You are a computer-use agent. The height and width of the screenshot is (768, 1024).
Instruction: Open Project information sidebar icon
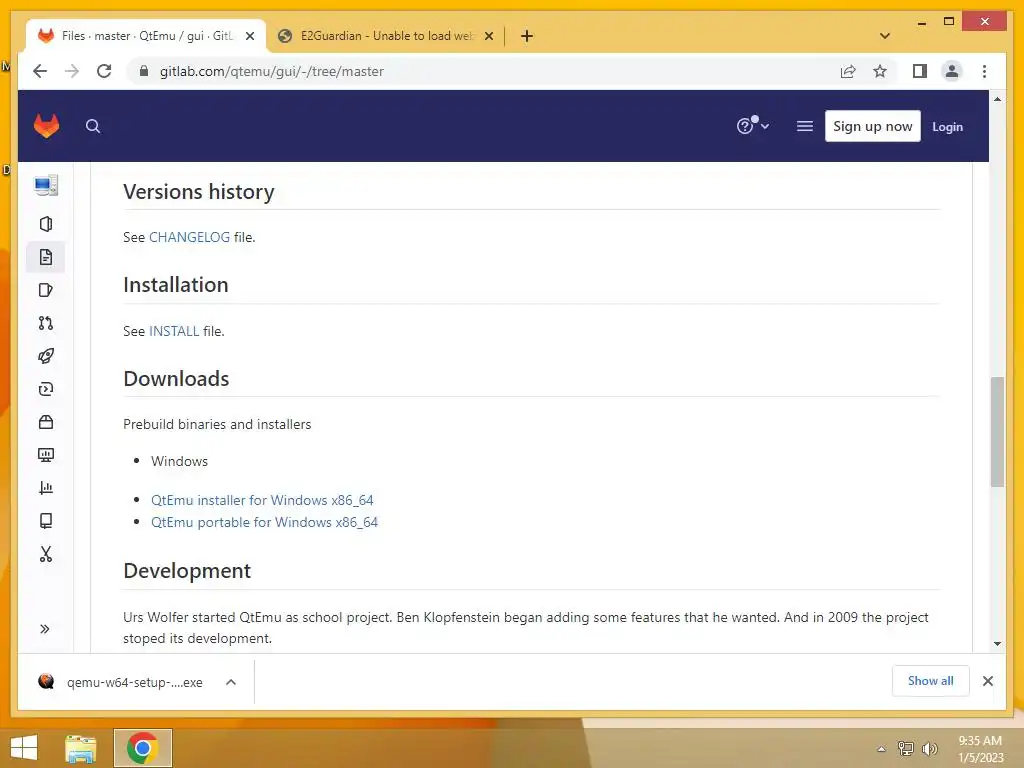(x=46, y=224)
